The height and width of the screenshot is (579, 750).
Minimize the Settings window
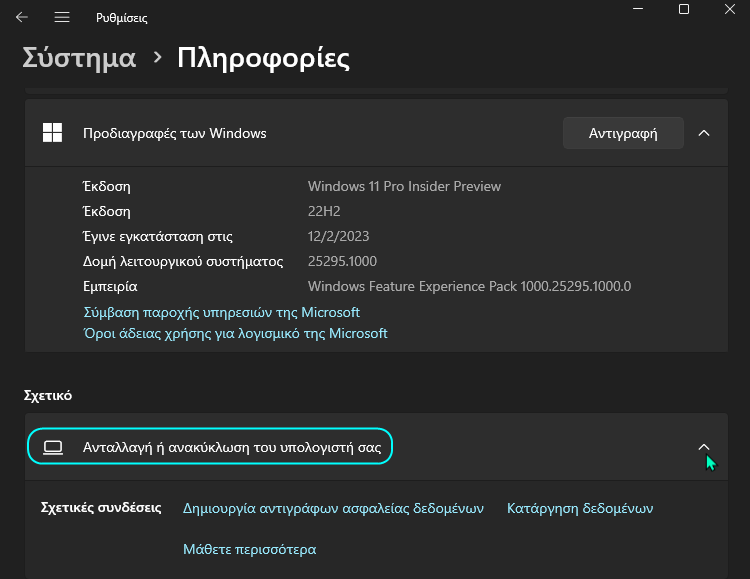tap(638, 9)
